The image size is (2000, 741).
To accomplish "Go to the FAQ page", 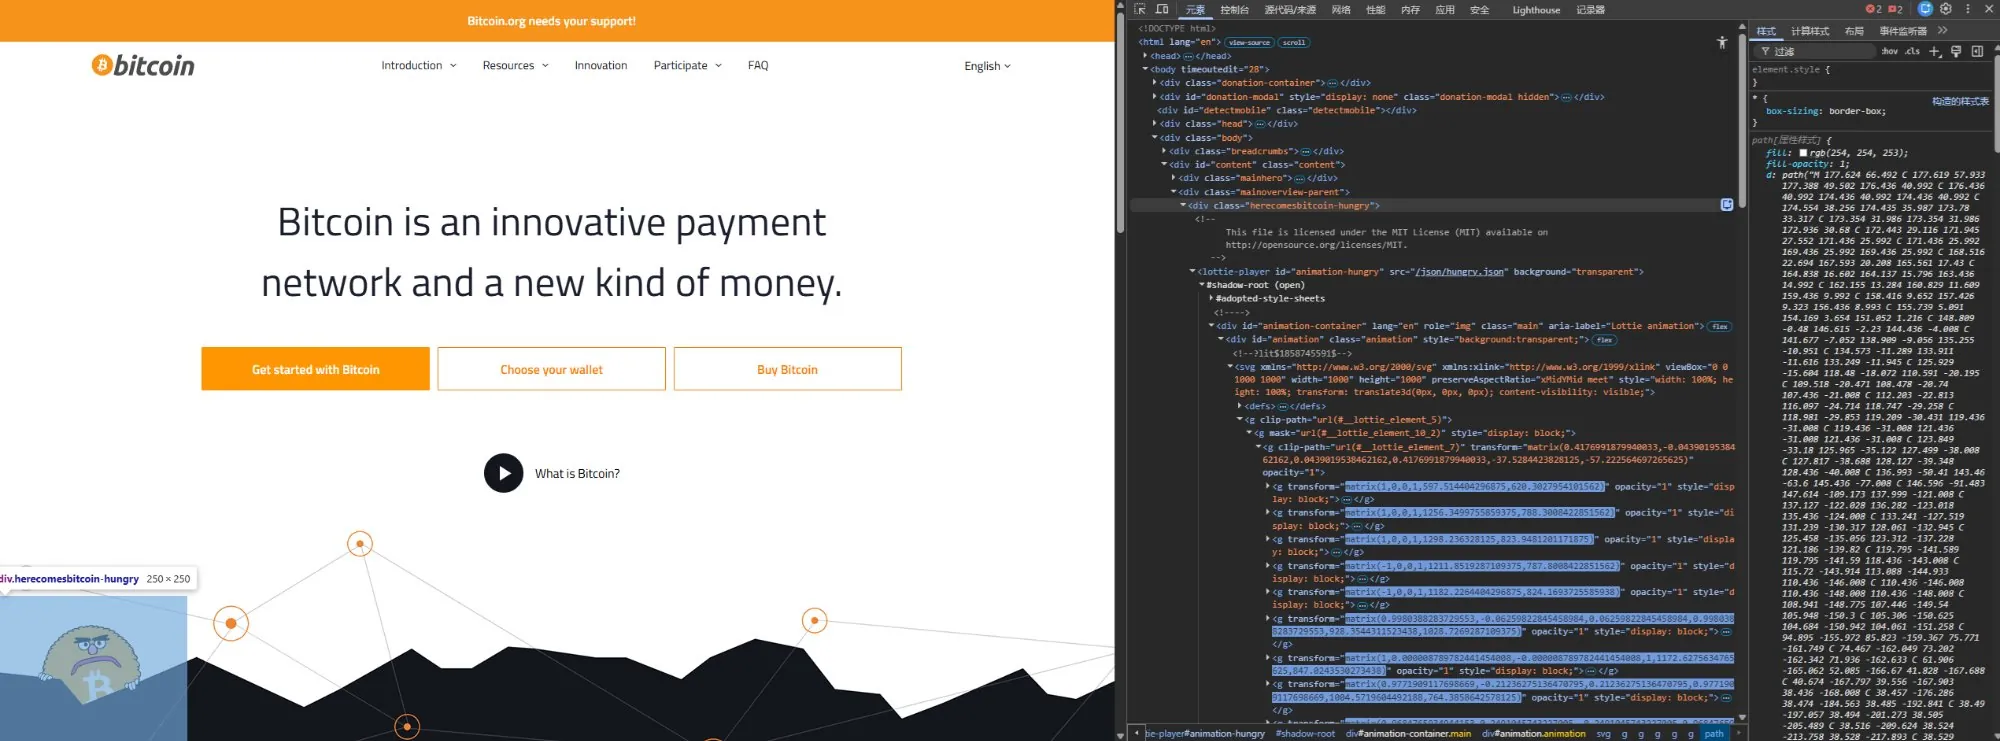I will pos(758,66).
